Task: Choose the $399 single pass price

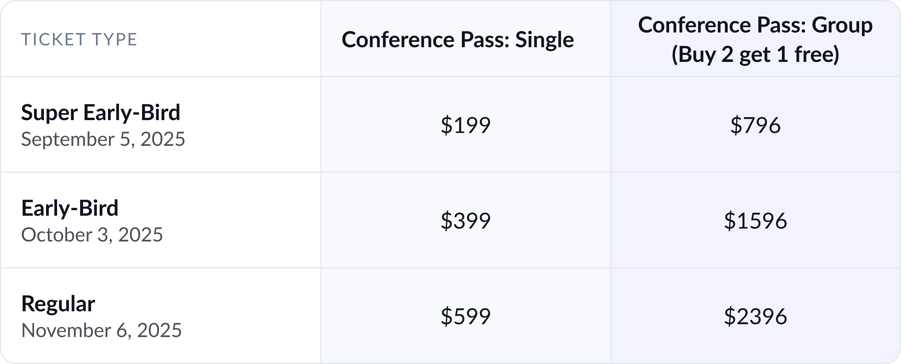Action: [x=465, y=221]
